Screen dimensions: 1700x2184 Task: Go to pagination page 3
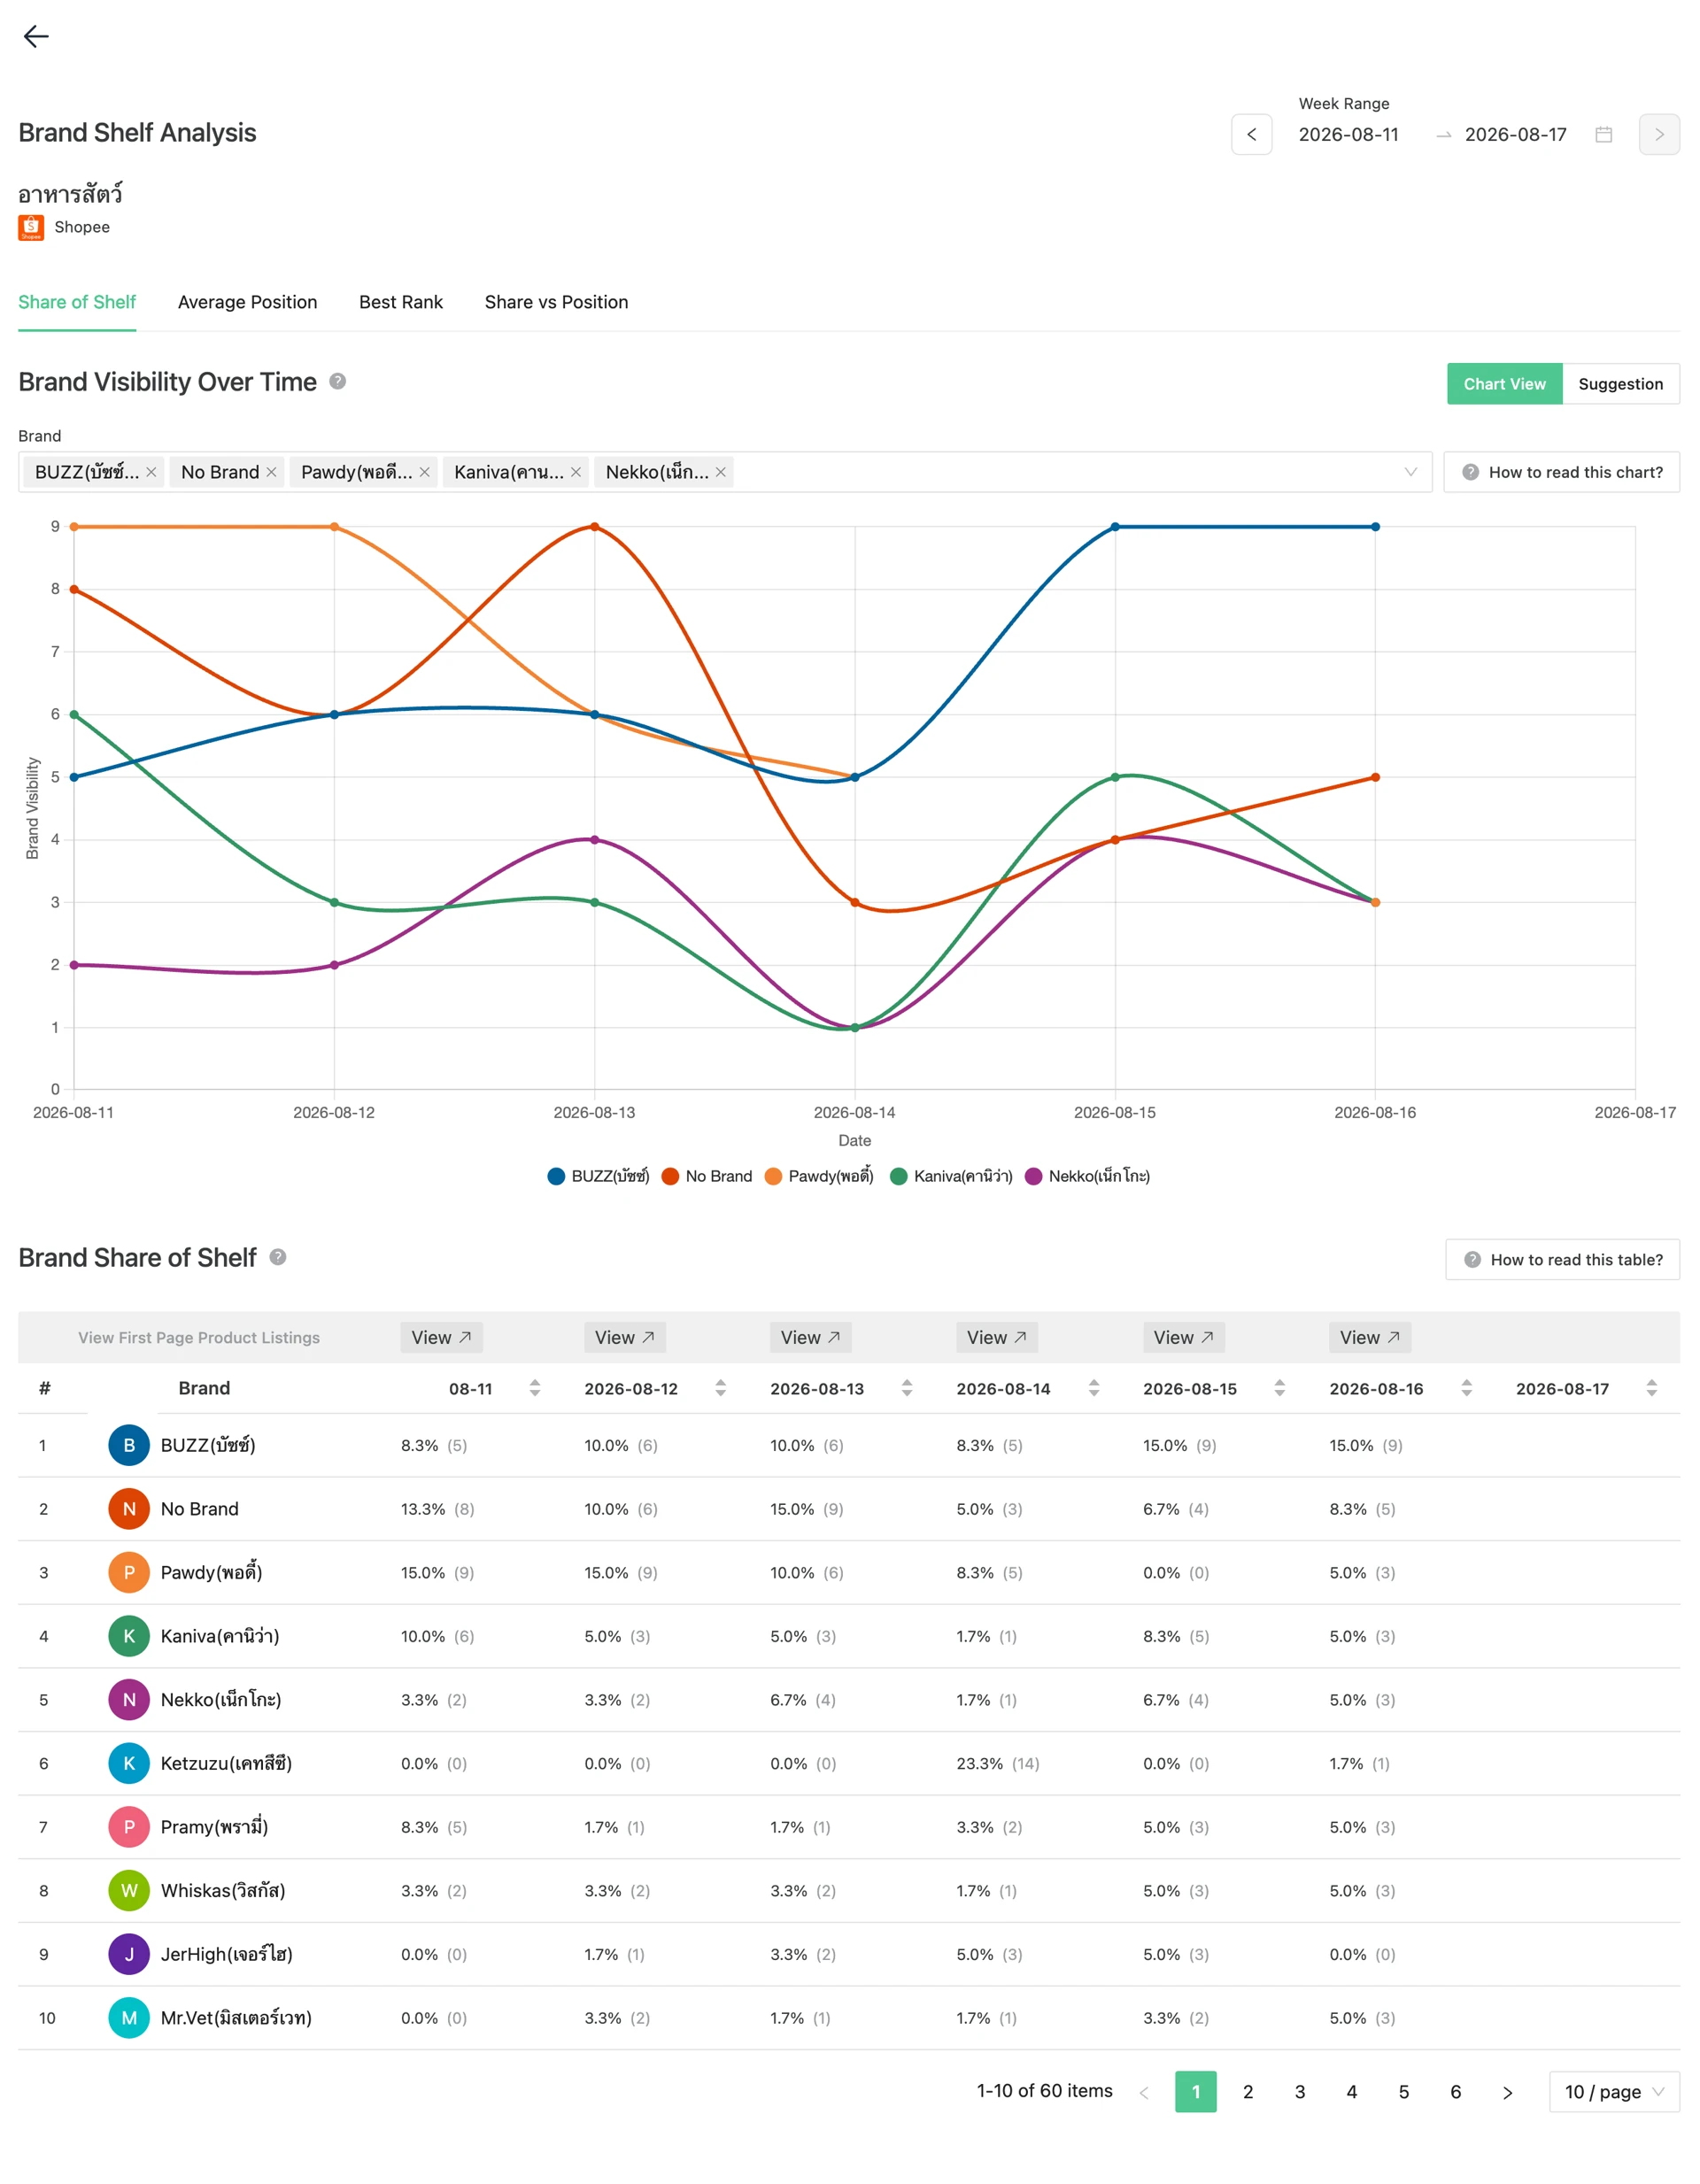1300,2092
